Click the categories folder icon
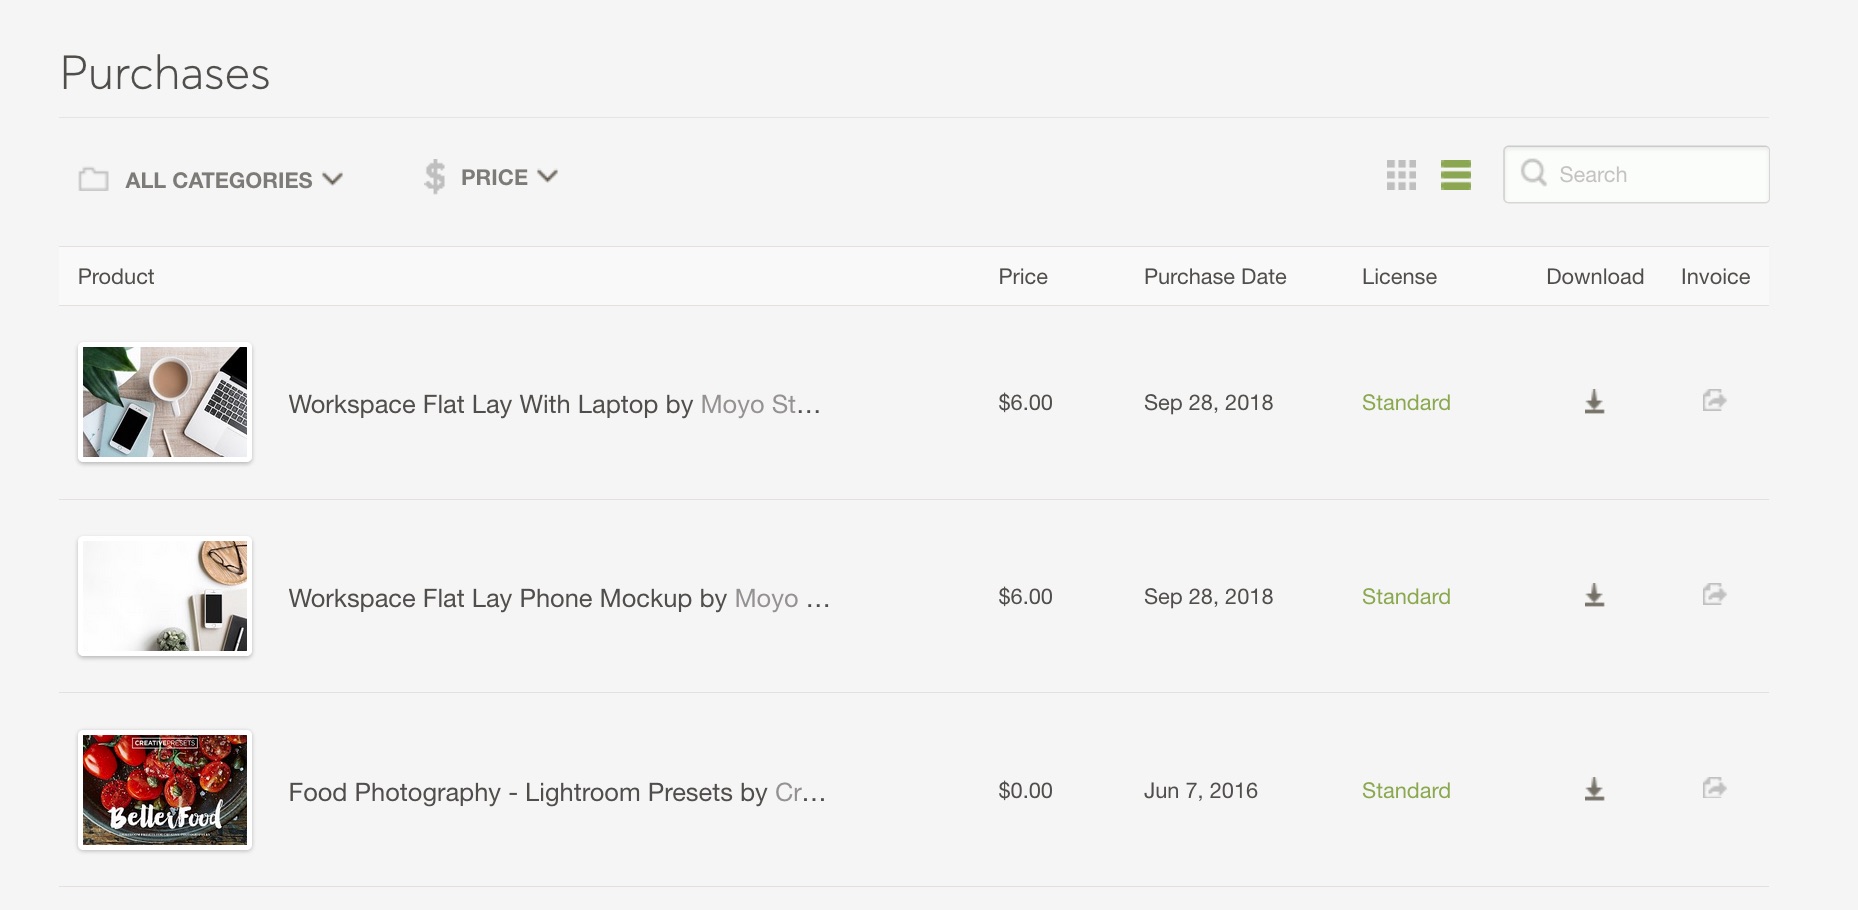This screenshot has height=910, width=1858. pyautogui.click(x=94, y=179)
